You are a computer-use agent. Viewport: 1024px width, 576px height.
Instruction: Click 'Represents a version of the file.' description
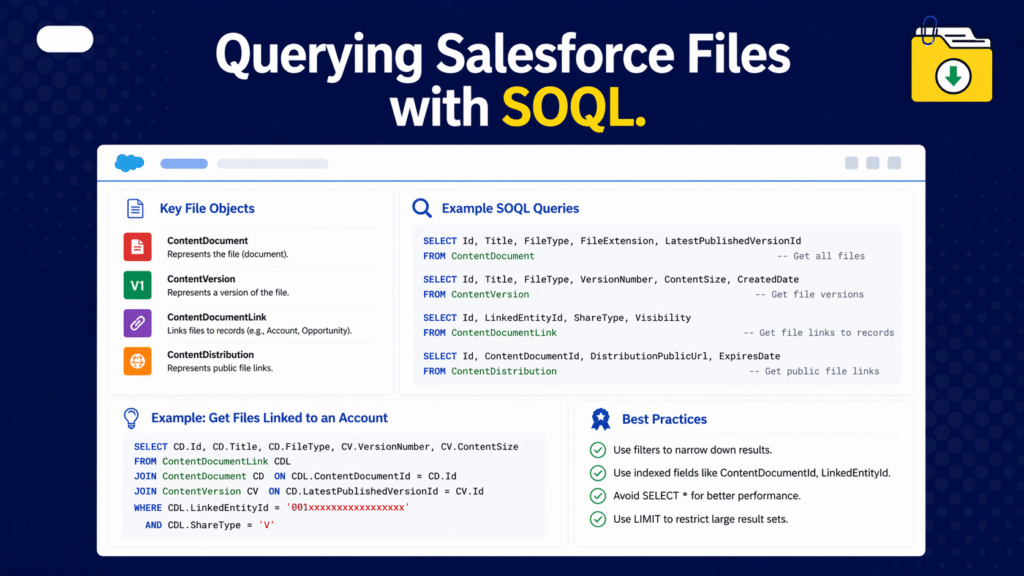(228, 293)
